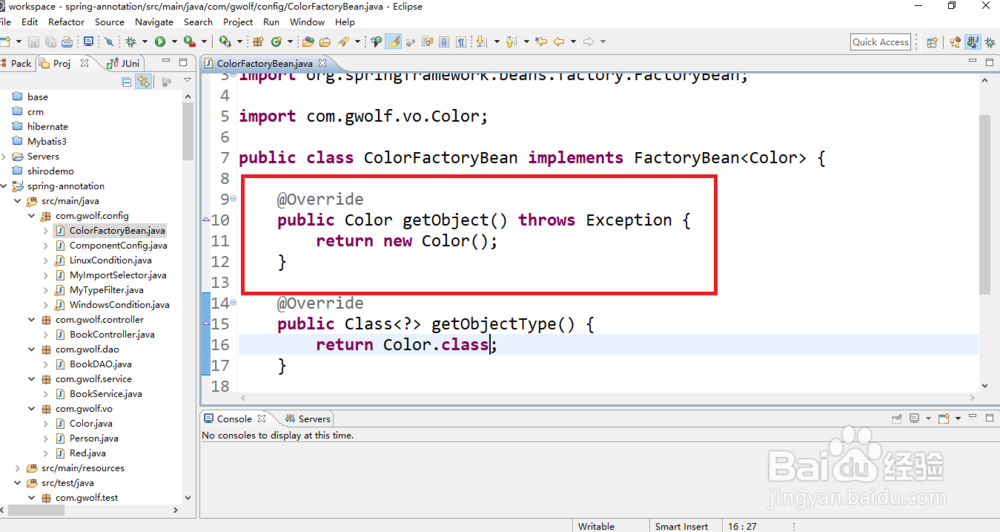Click the Project Explorer vertical scrollbar
The width and height of the screenshot is (1000, 532).
pos(188,131)
